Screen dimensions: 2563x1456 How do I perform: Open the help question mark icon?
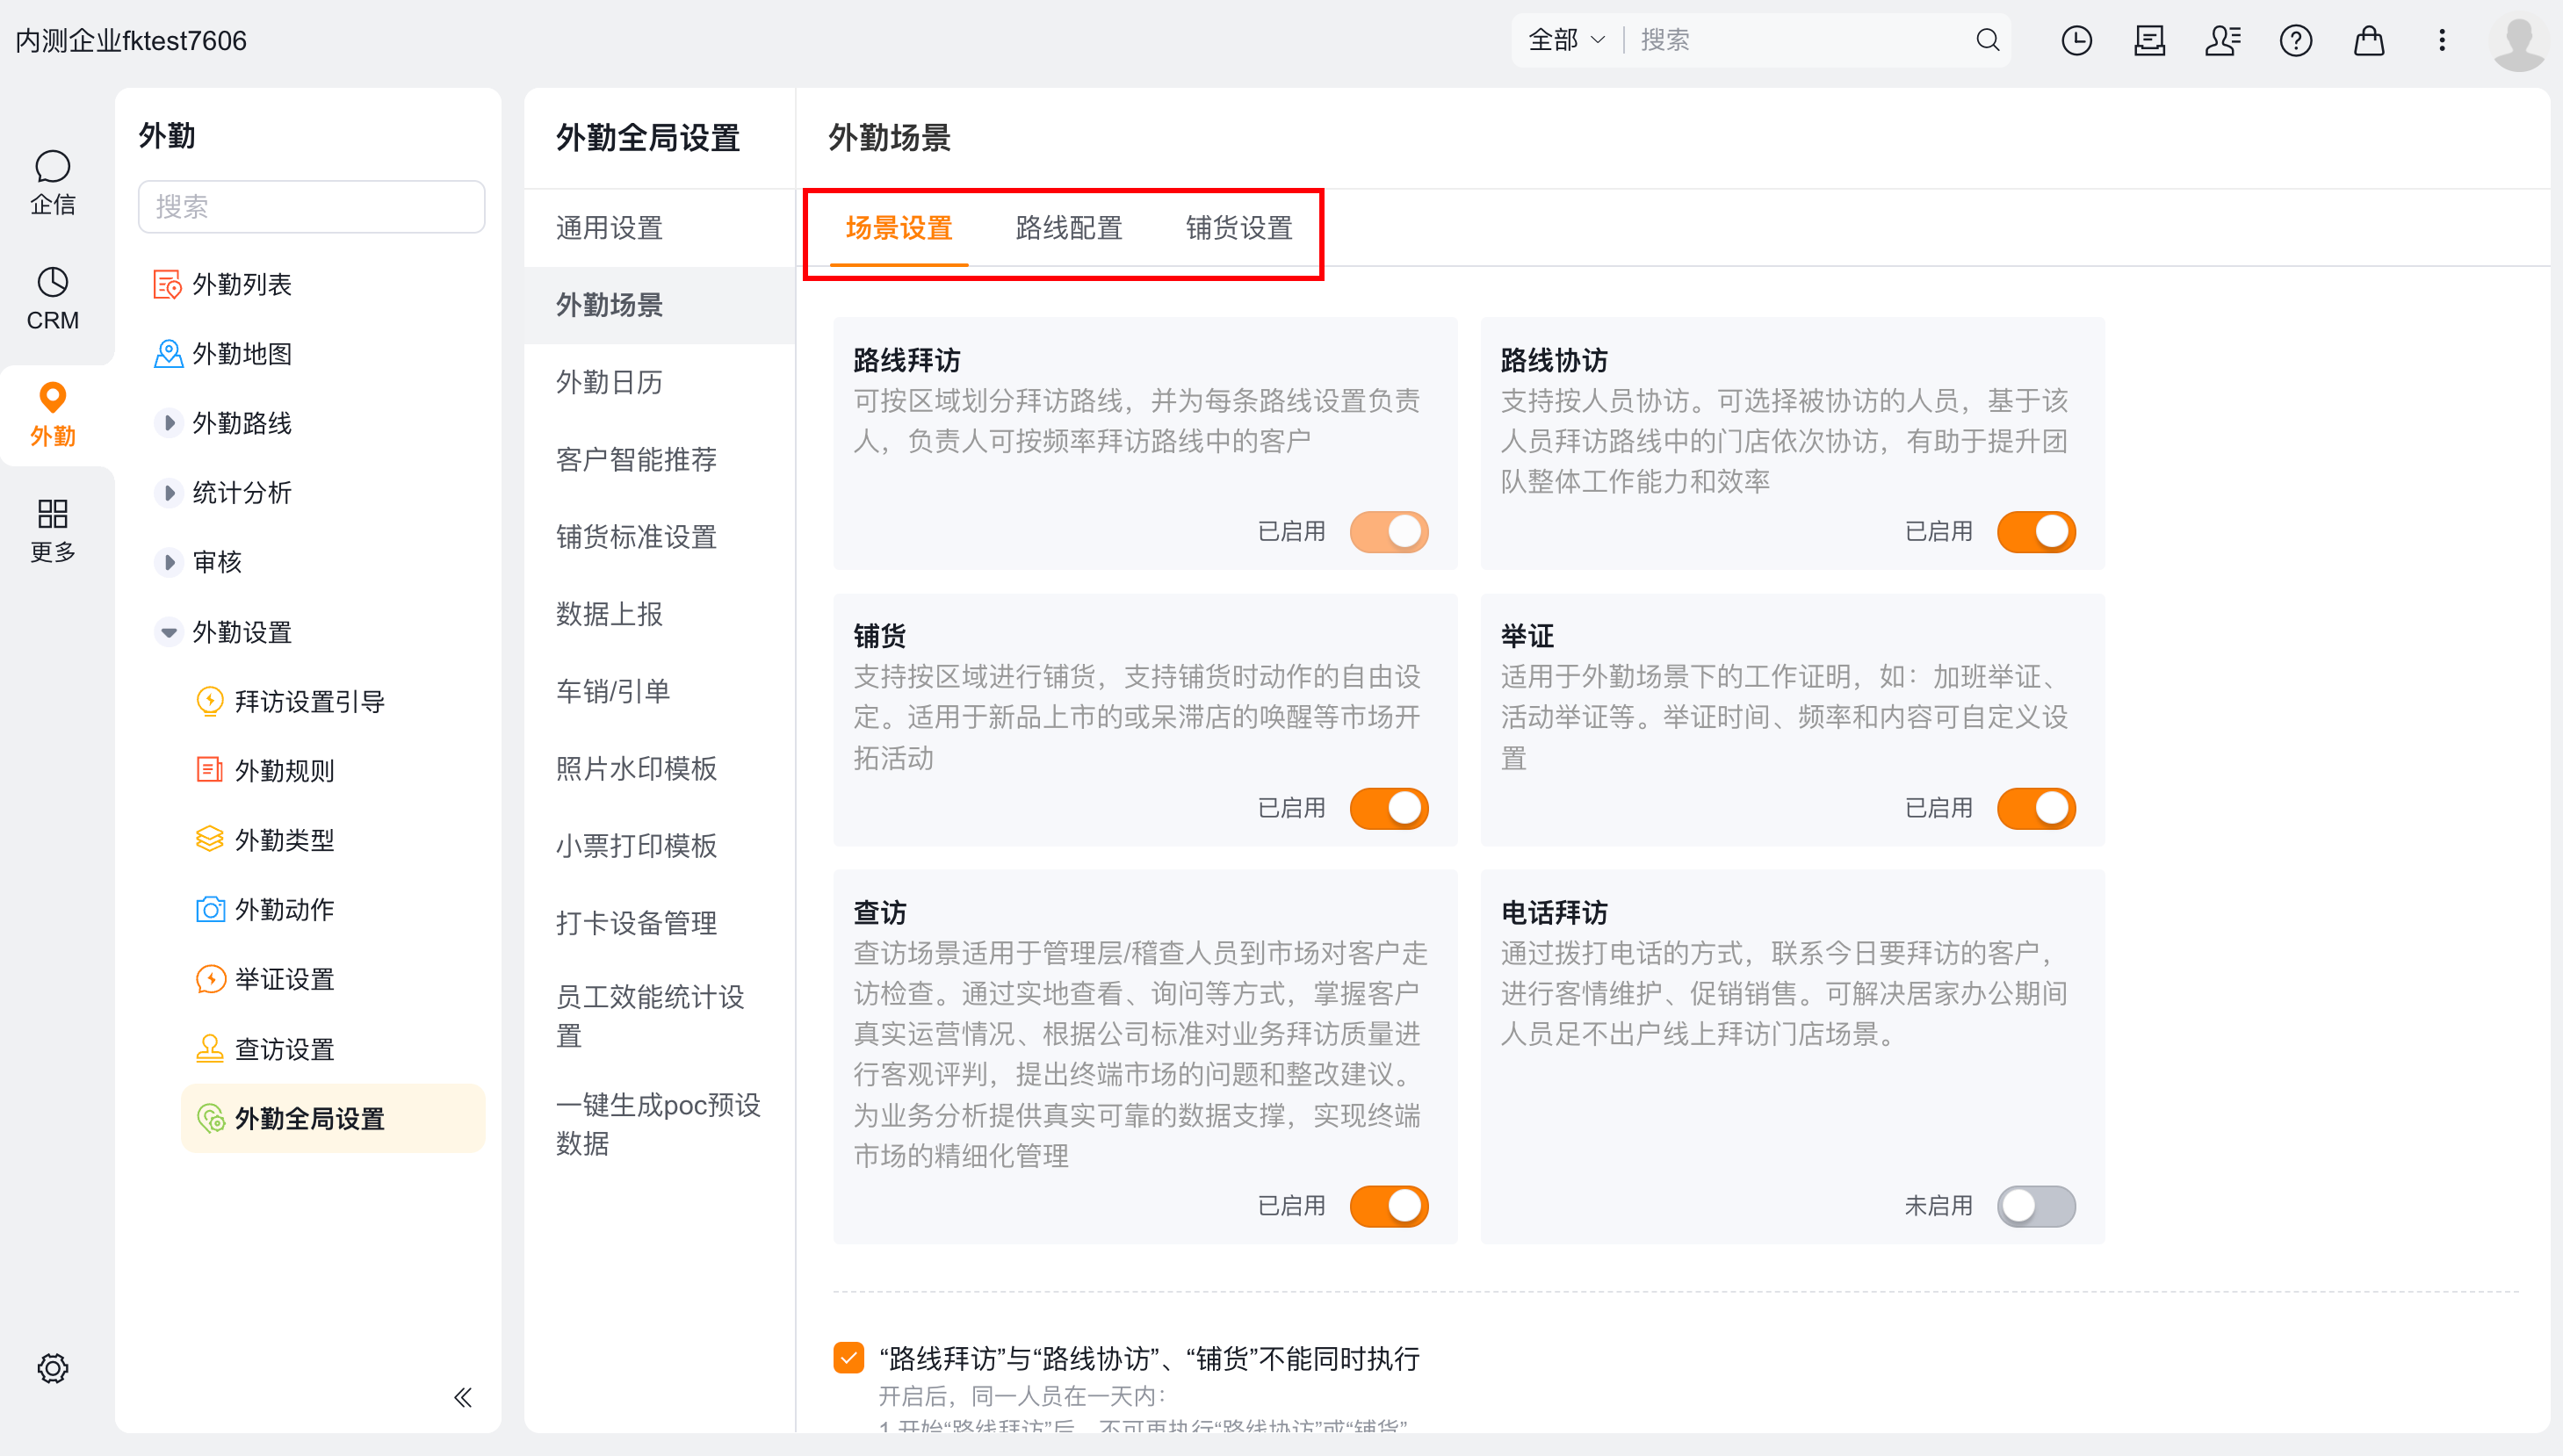[2295, 40]
